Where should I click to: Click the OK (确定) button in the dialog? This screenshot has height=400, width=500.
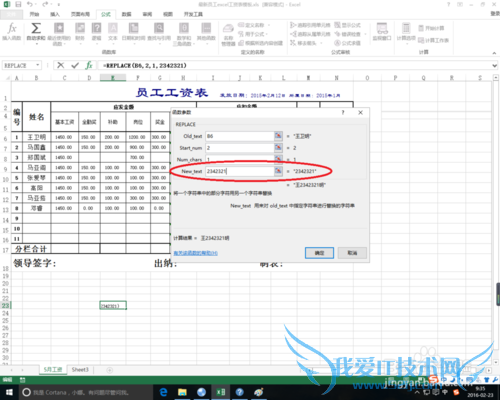point(319,253)
